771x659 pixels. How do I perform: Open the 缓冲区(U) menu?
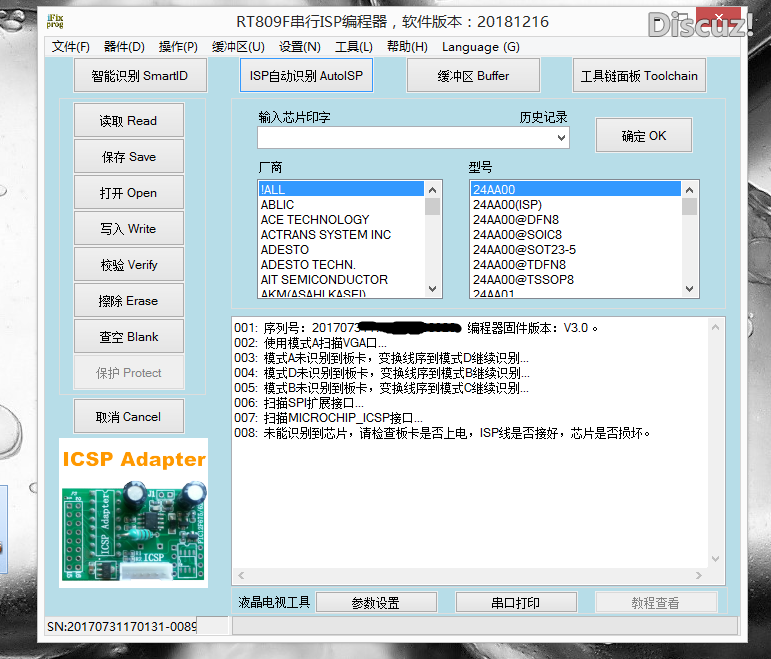[x=238, y=47]
